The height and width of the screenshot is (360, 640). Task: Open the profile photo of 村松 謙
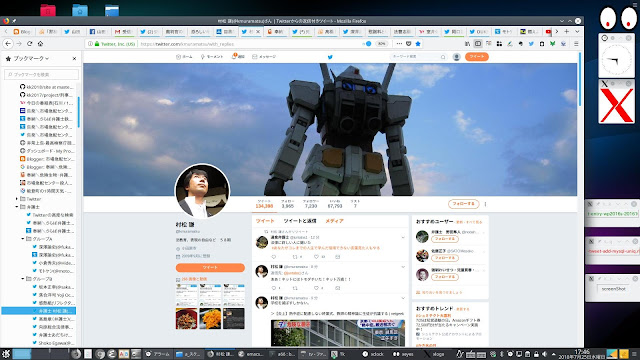coord(202,191)
